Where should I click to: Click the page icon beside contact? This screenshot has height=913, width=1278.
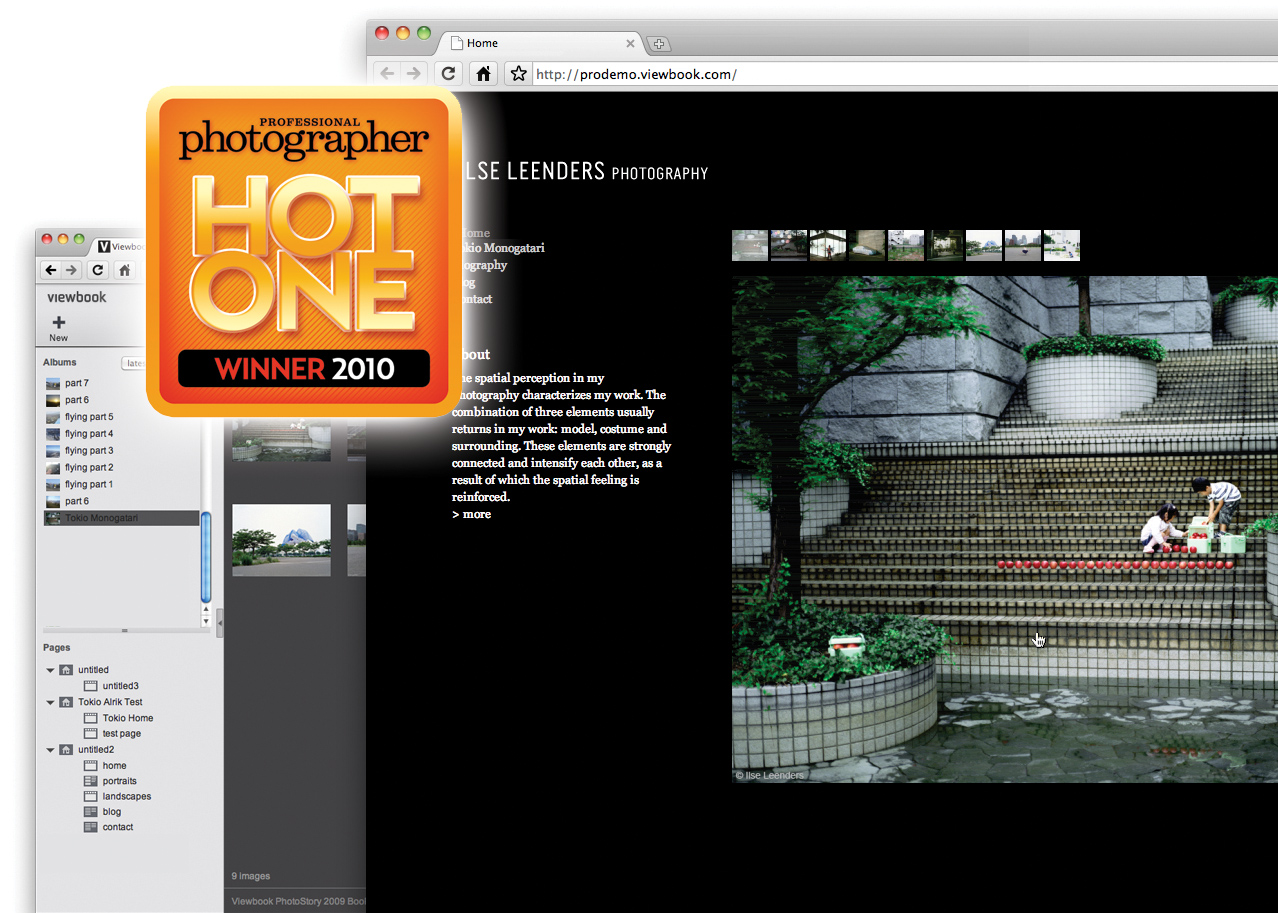(x=91, y=827)
